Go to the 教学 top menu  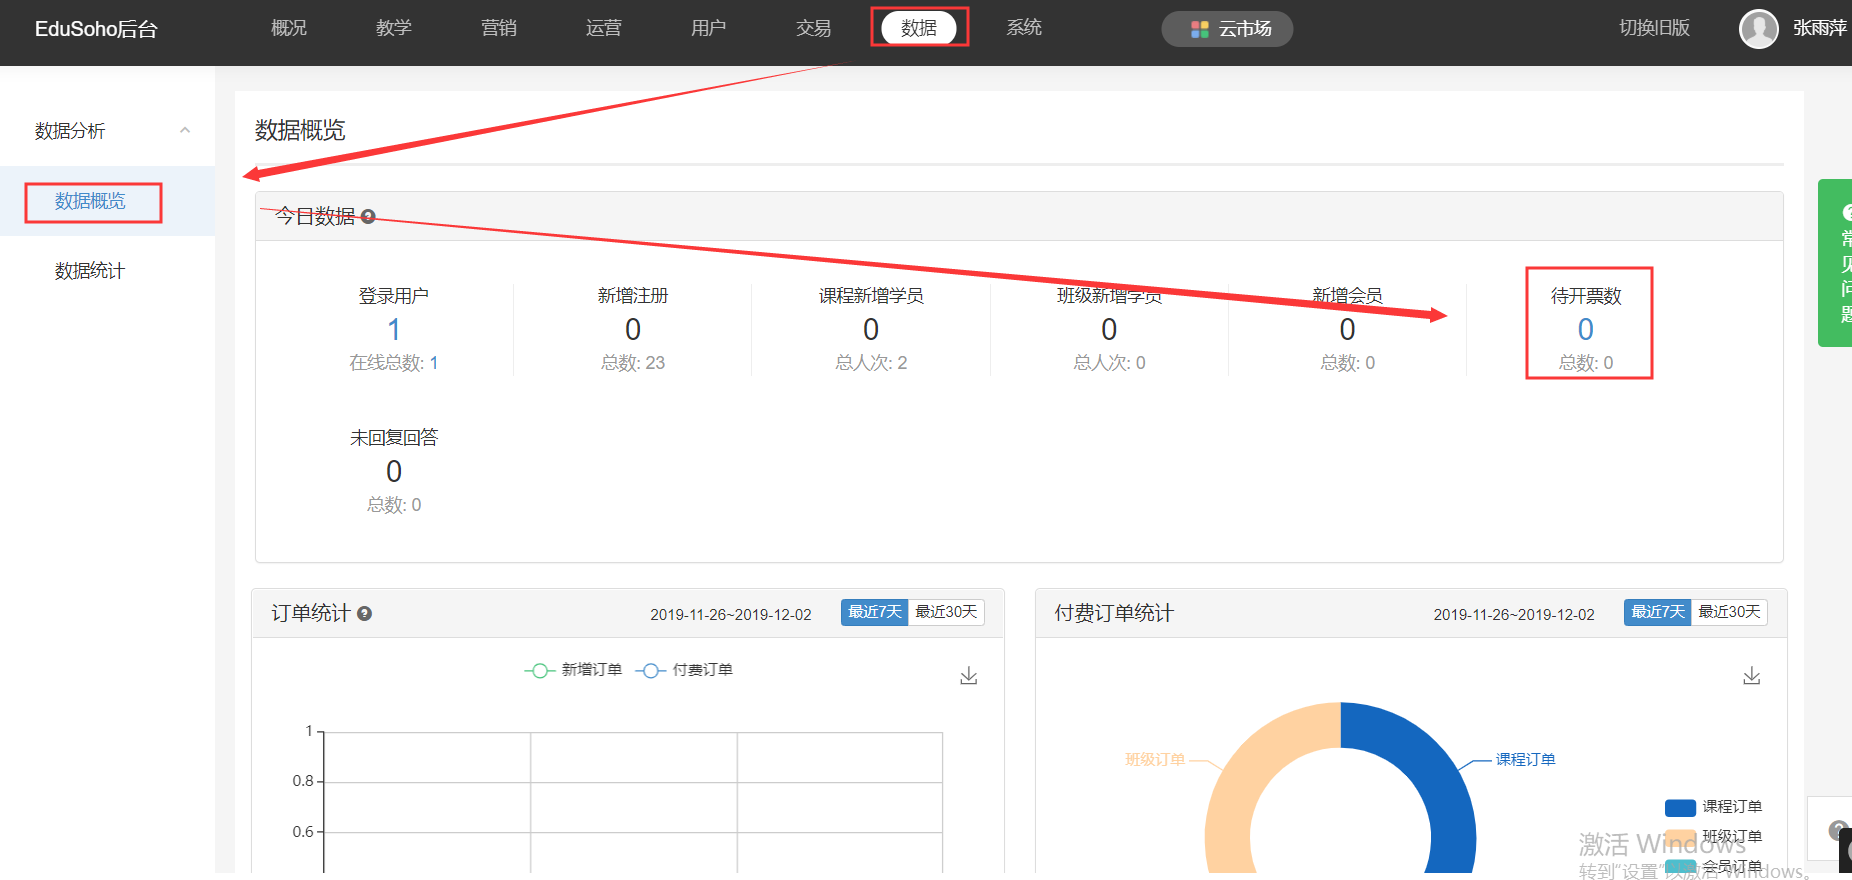click(393, 28)
